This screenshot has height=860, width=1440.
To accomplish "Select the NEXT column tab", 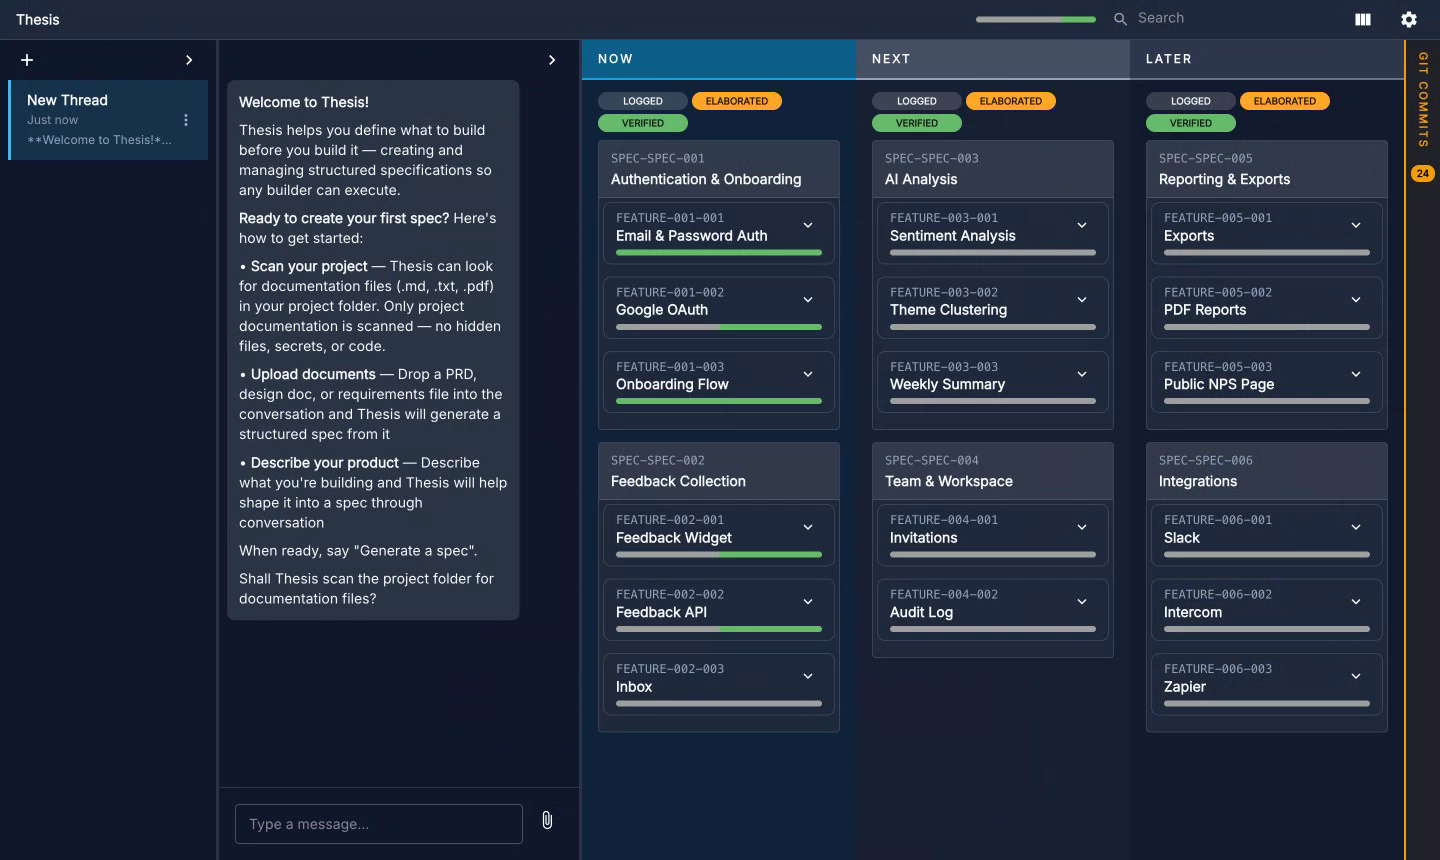I will point(993,59).
